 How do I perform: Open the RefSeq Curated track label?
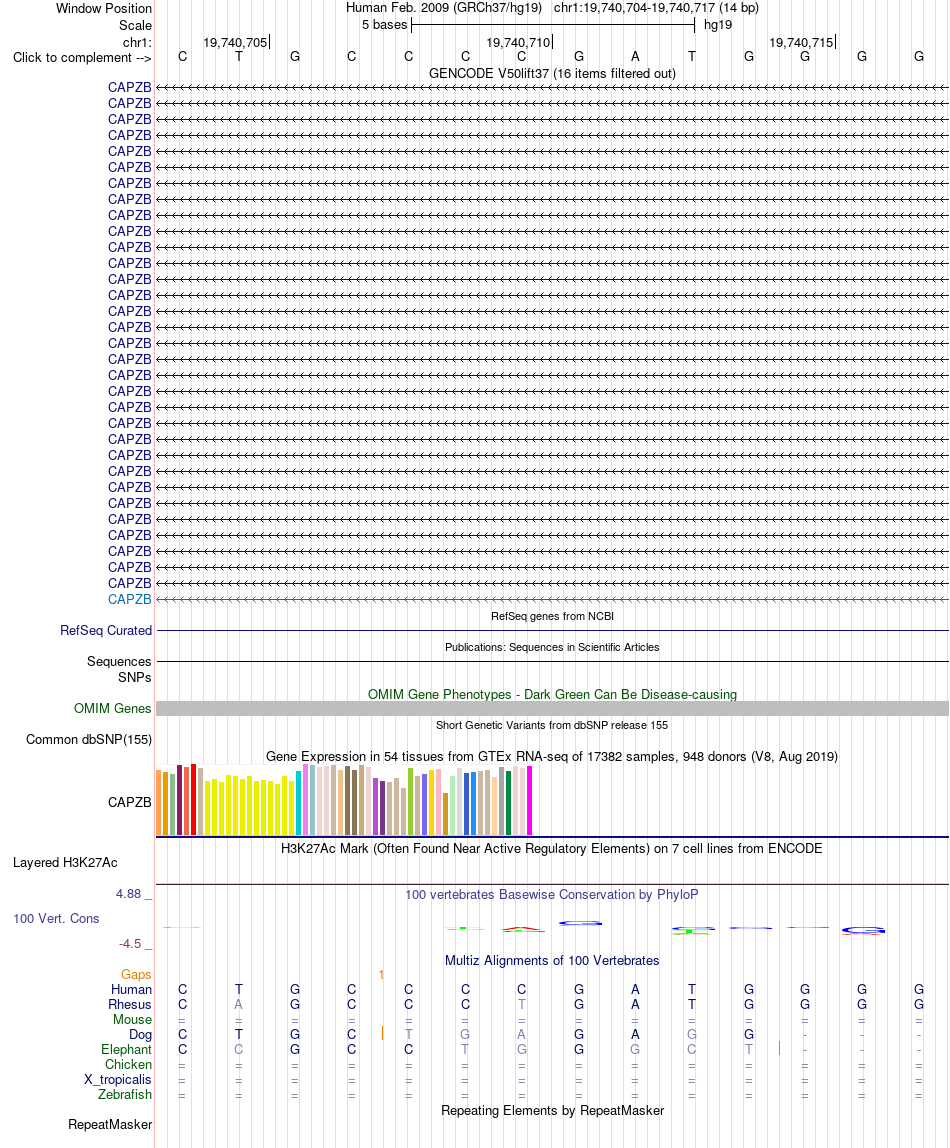106,630
